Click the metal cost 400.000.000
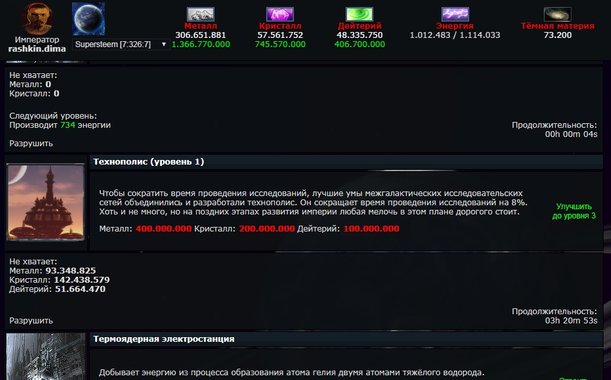Image resolution: width=611 pixels, height=380 pixels. pos(164,229)
